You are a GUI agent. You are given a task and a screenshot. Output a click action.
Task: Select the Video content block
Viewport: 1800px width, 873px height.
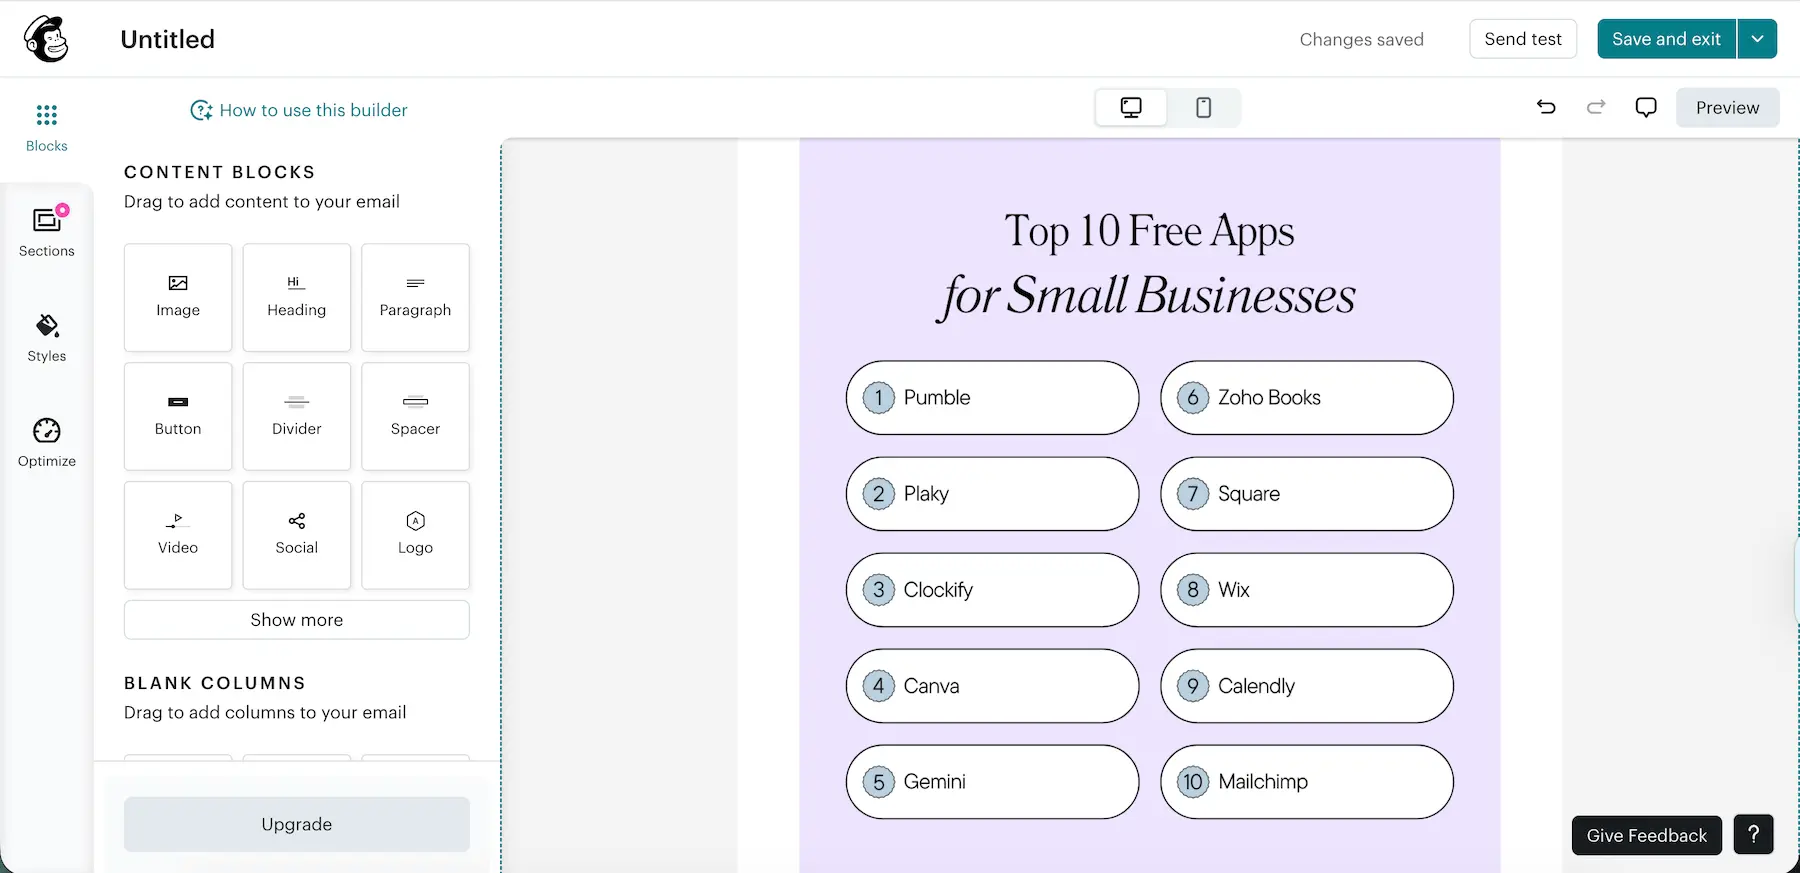click(178, 535)
